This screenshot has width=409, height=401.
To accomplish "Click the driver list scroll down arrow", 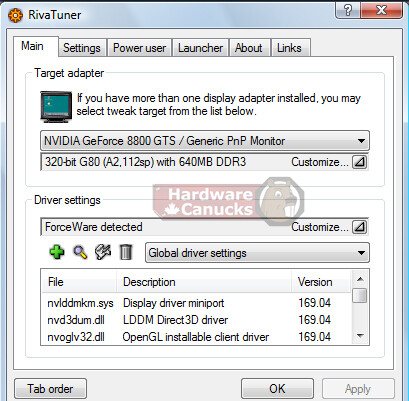I will tap(360, 335).
